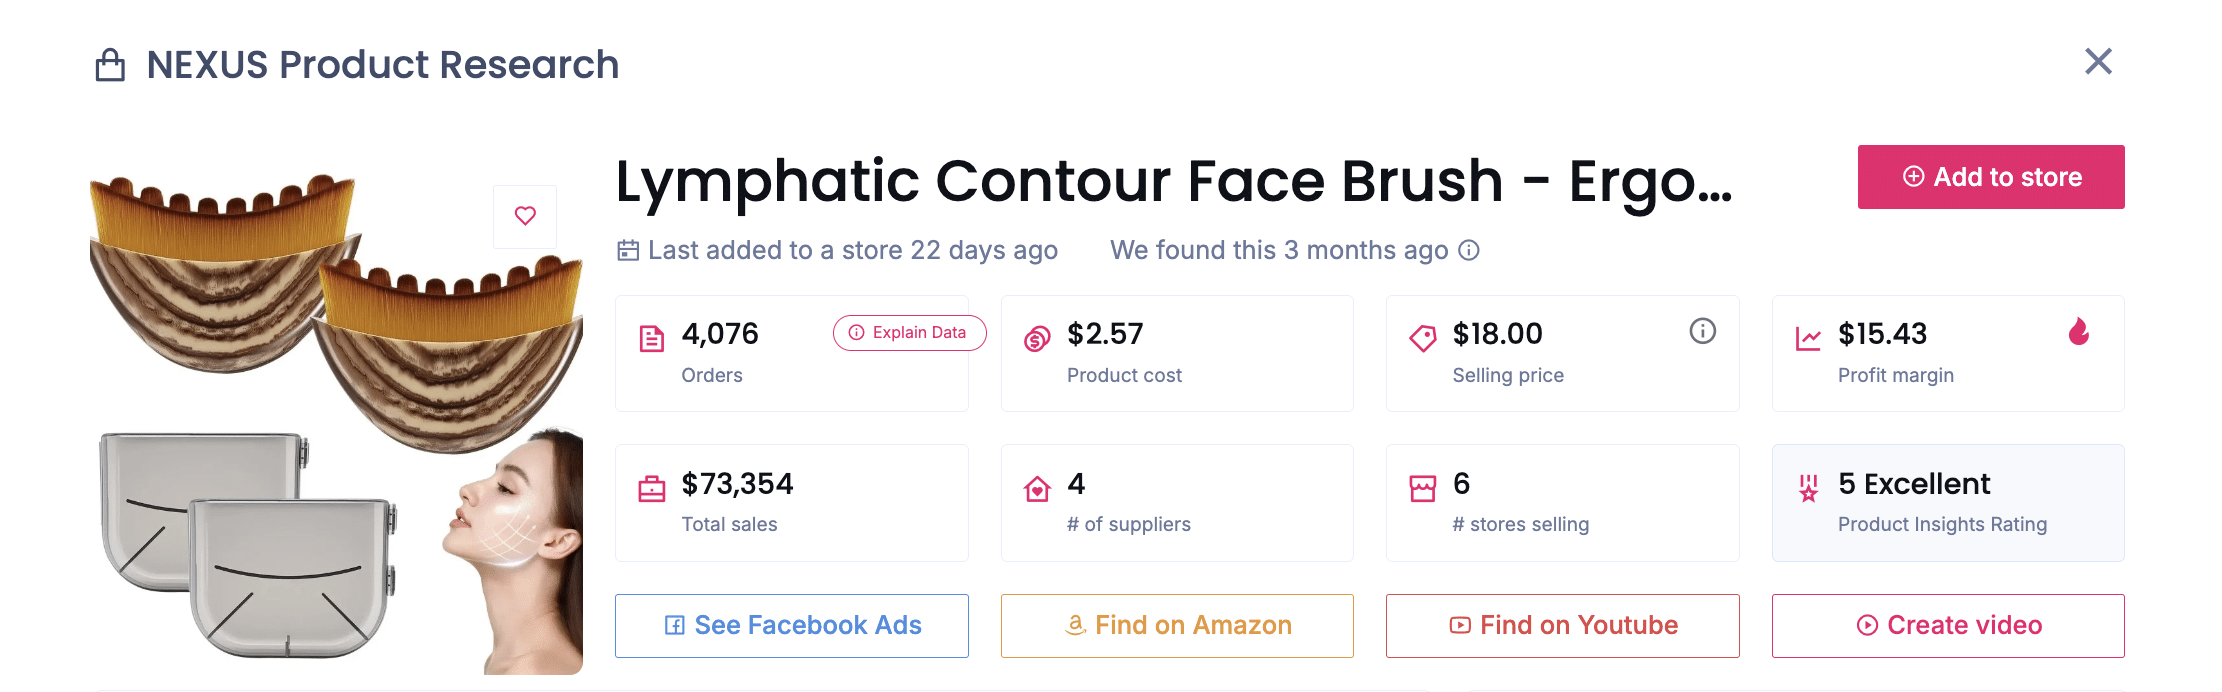Viewport: 2222px width, 692px height.
Task: Select the chart icon next to Profit margin
Action: coord(1809,338)
